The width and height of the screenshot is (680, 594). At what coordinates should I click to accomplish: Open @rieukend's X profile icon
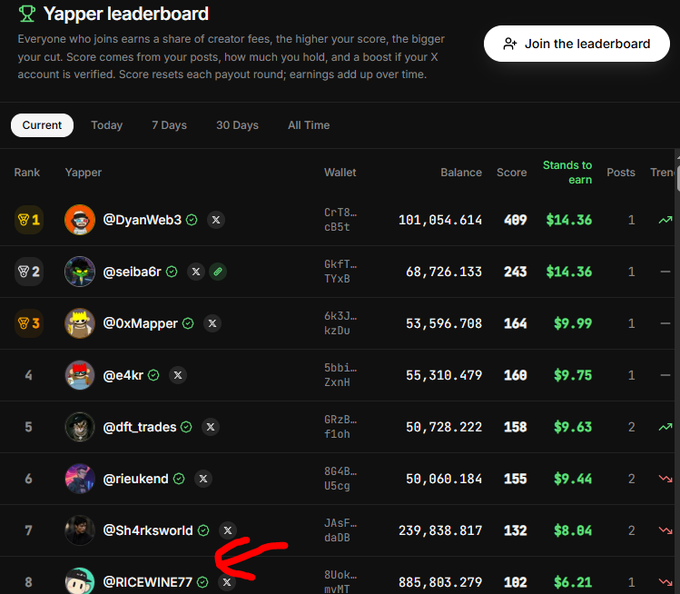point(203,479)
